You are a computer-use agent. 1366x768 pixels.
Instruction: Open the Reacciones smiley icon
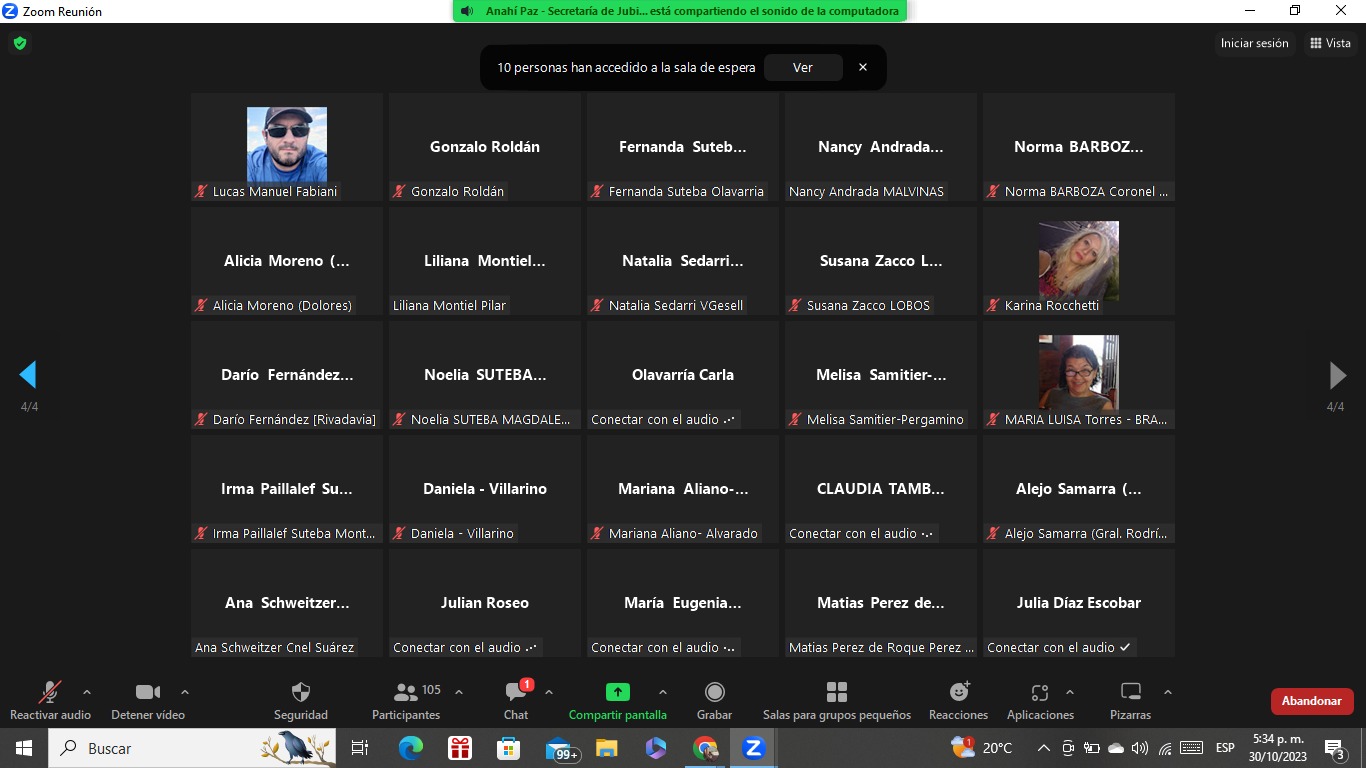958,693
